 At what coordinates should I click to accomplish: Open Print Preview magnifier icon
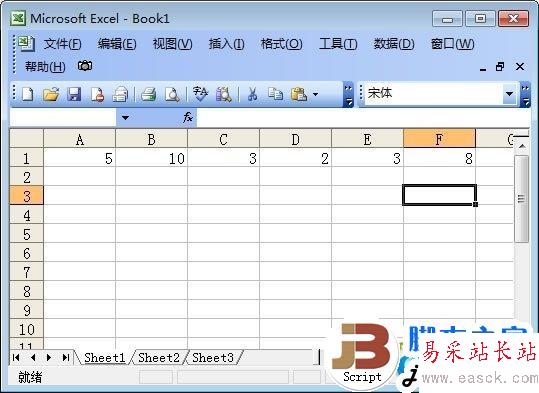click(x=172, y=94)
